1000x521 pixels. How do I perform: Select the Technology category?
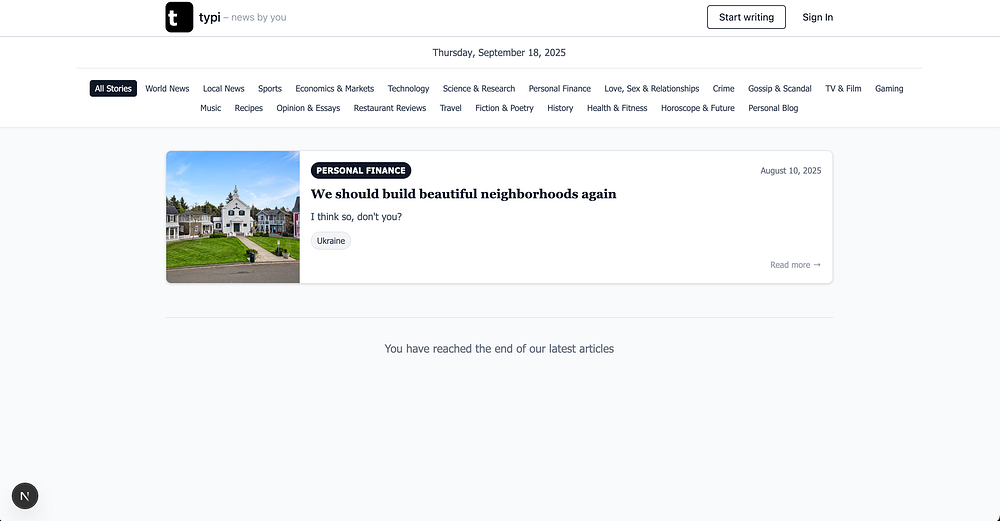click(408, 89)
